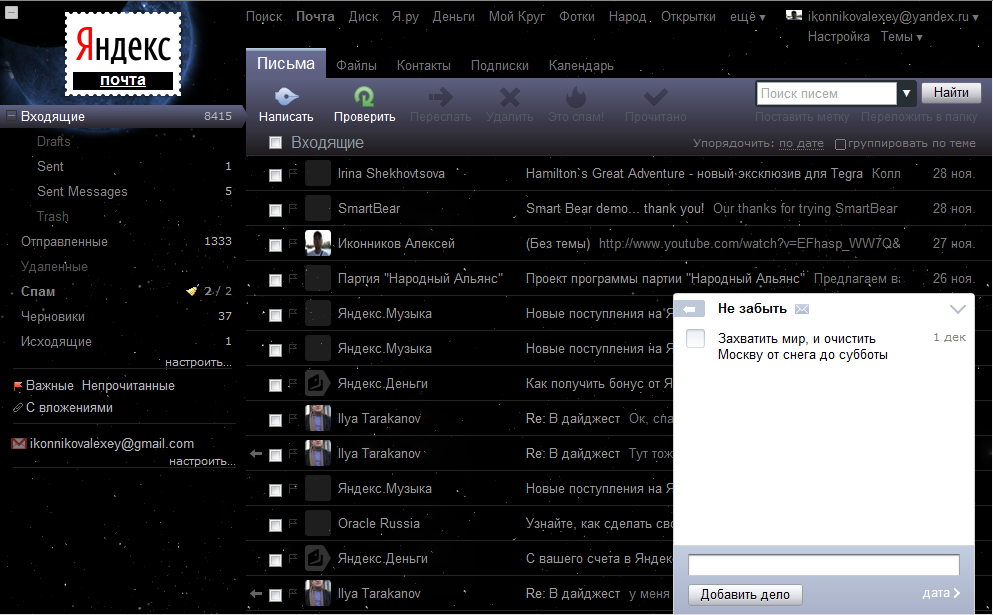Click the Переслать forward arrow icon

440,97
